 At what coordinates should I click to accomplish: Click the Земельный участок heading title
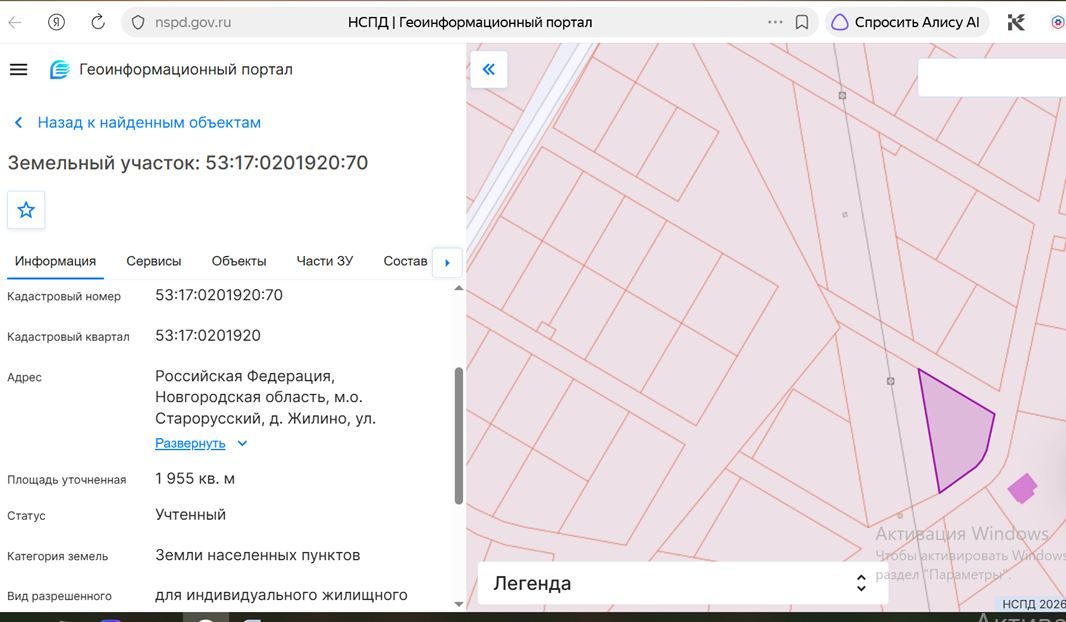click(188, 163)
